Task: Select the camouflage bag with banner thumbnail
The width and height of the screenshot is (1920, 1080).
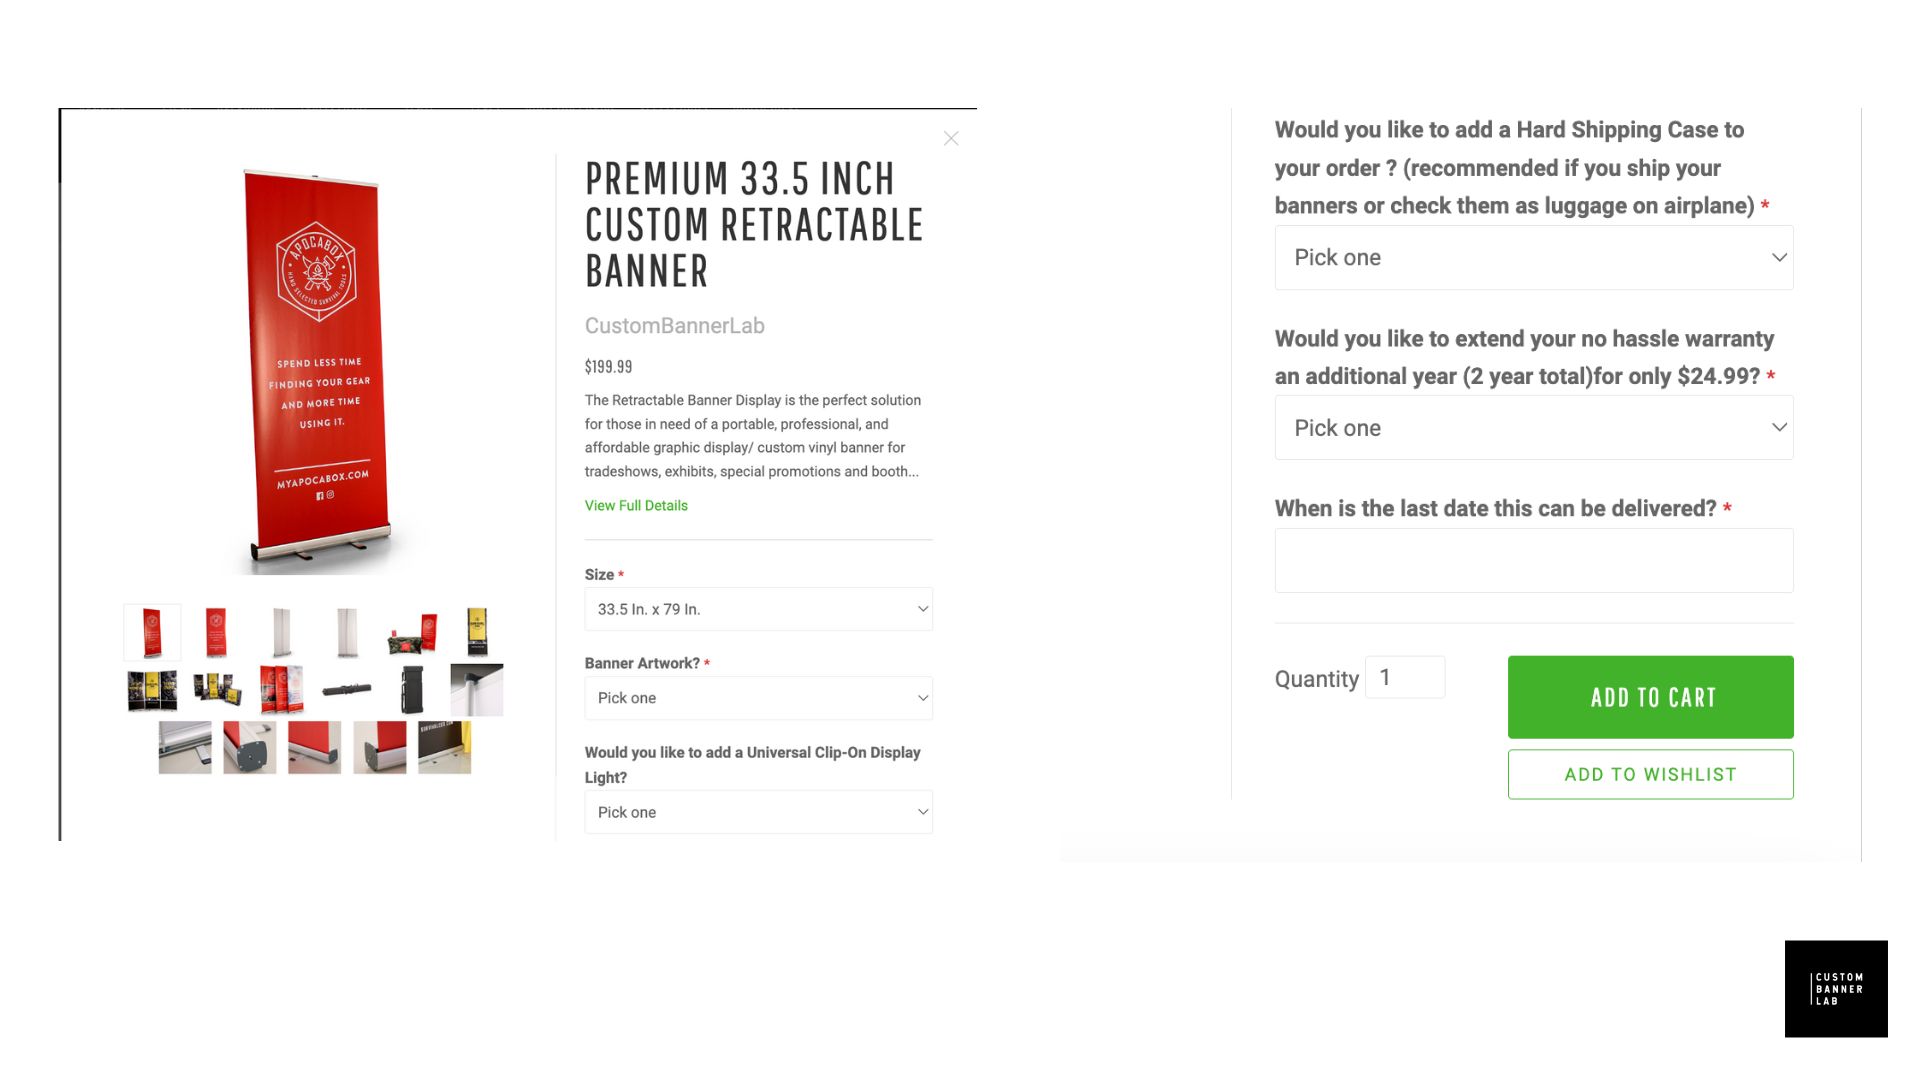Action: click(x=412, y=633)
